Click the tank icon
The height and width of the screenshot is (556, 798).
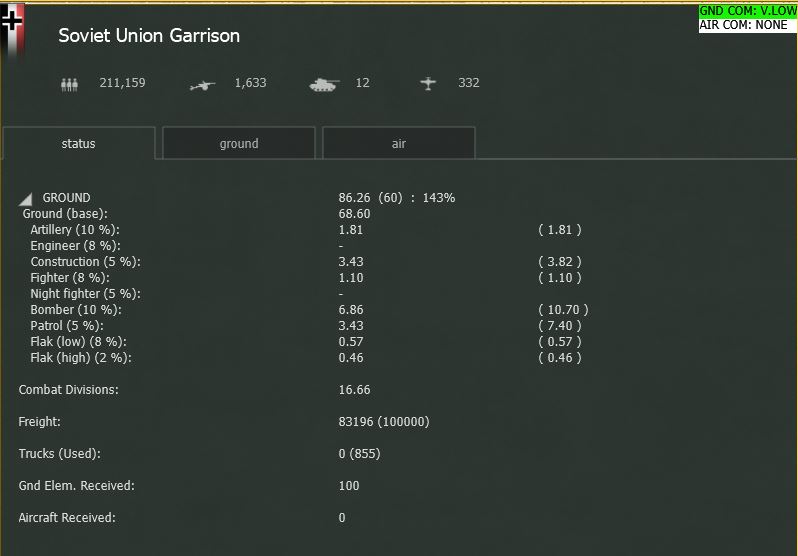324,85
